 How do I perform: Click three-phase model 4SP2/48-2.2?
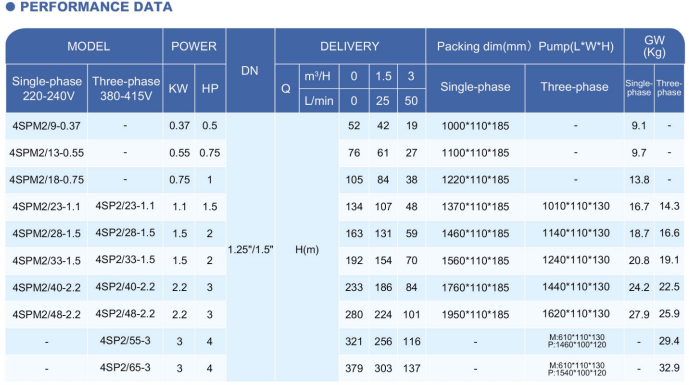click(x=125, y=313)
